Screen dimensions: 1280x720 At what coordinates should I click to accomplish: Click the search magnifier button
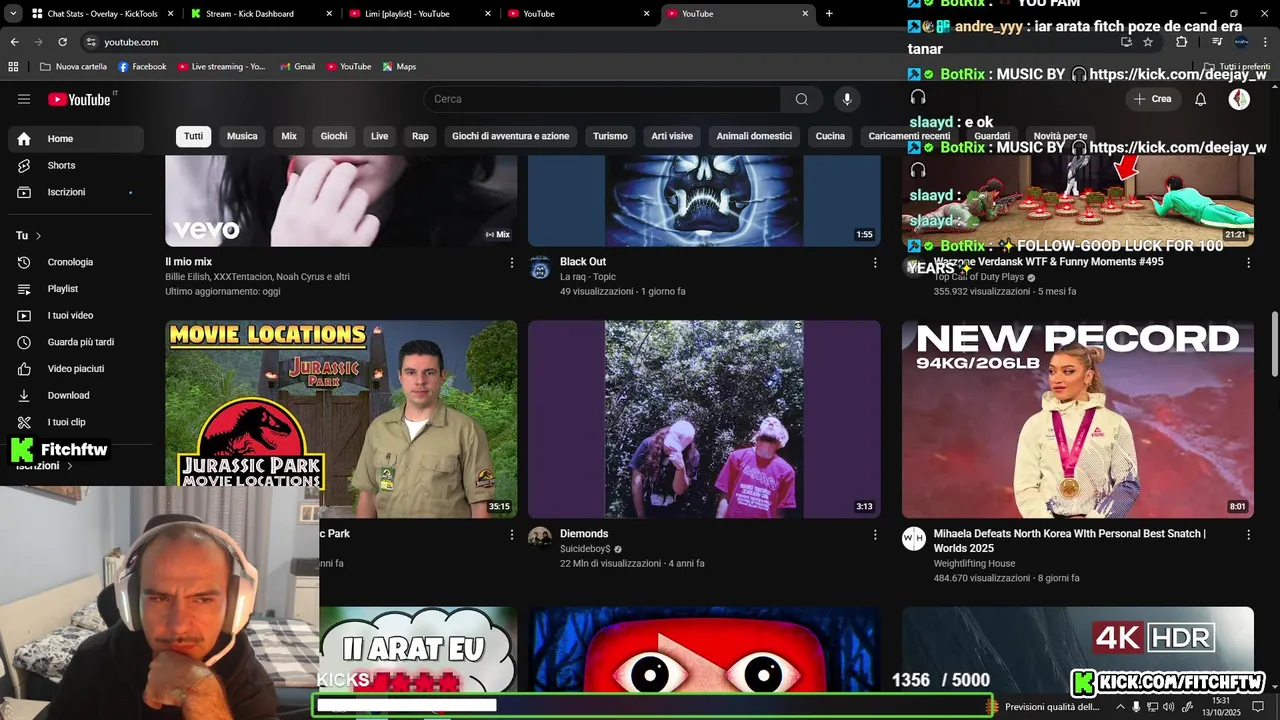pos(801,99)
